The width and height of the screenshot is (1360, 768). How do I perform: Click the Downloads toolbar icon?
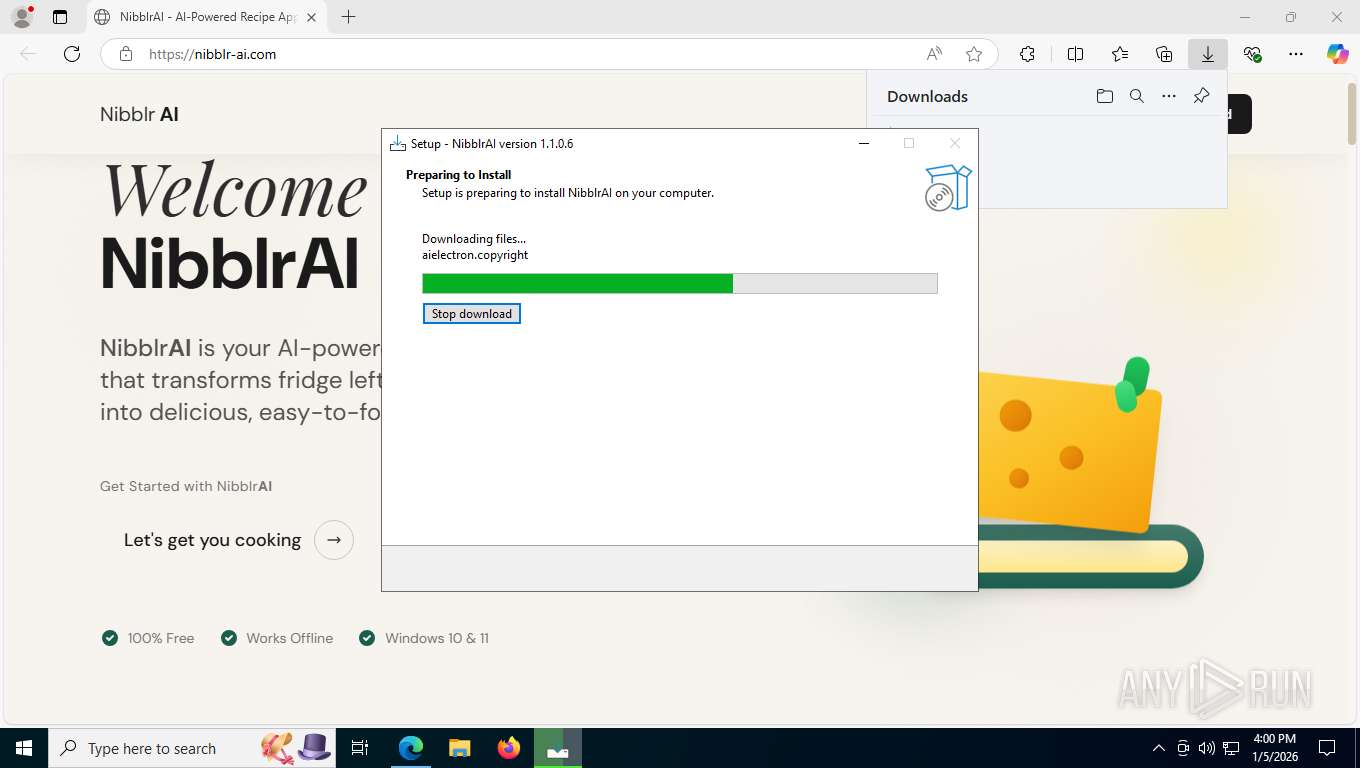[1208, 54]
